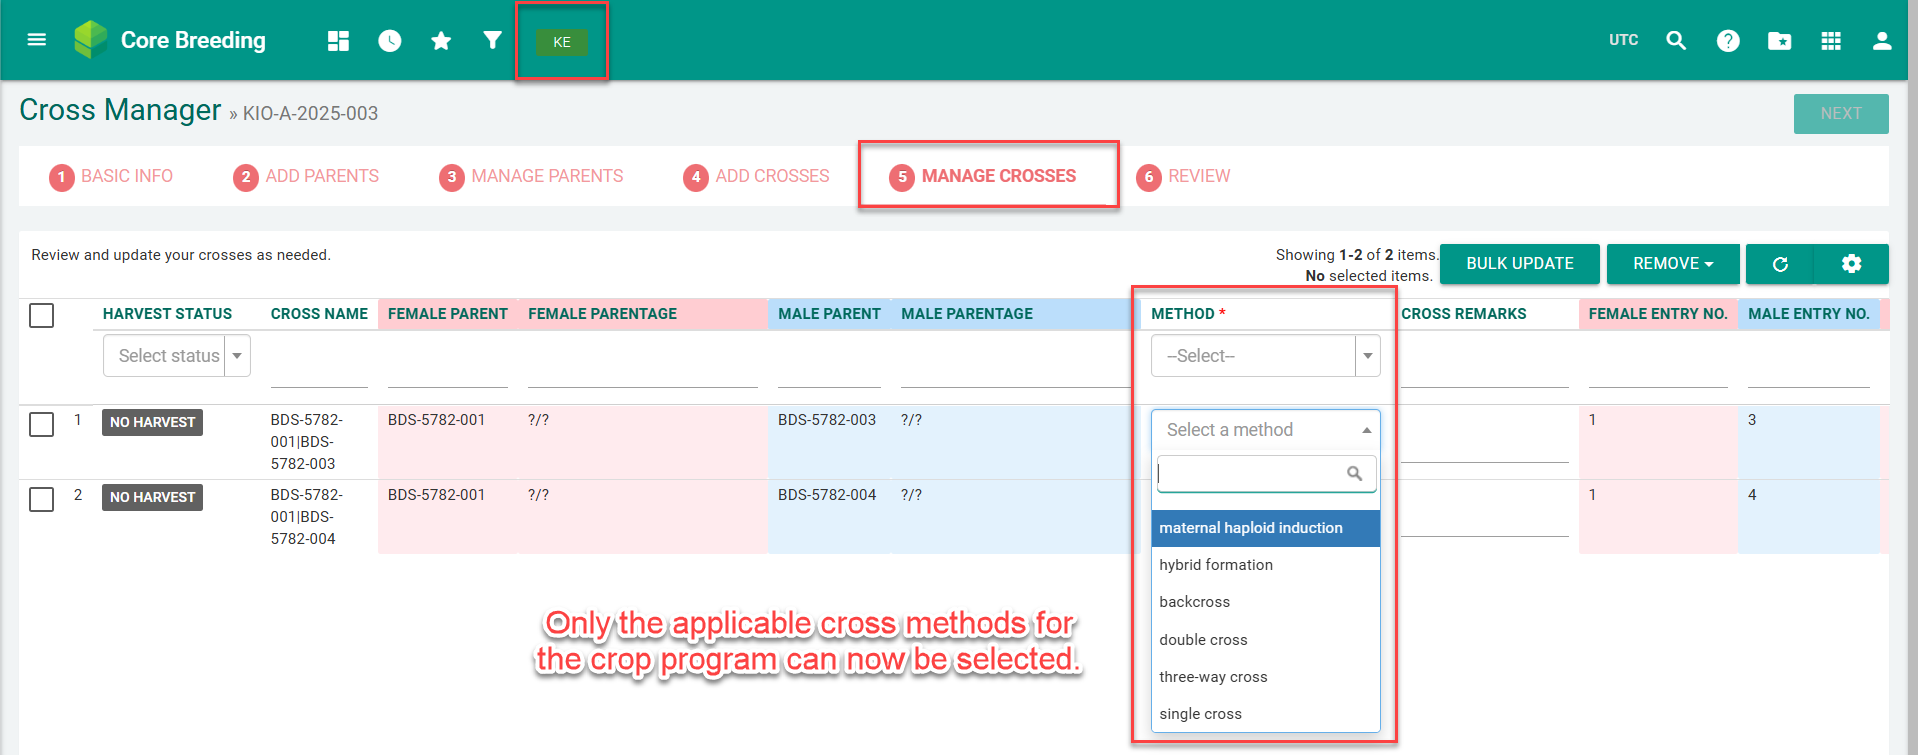Open the Method column filter dropdown
Screen dimensions: 1918x755
tap(1265, 356)
